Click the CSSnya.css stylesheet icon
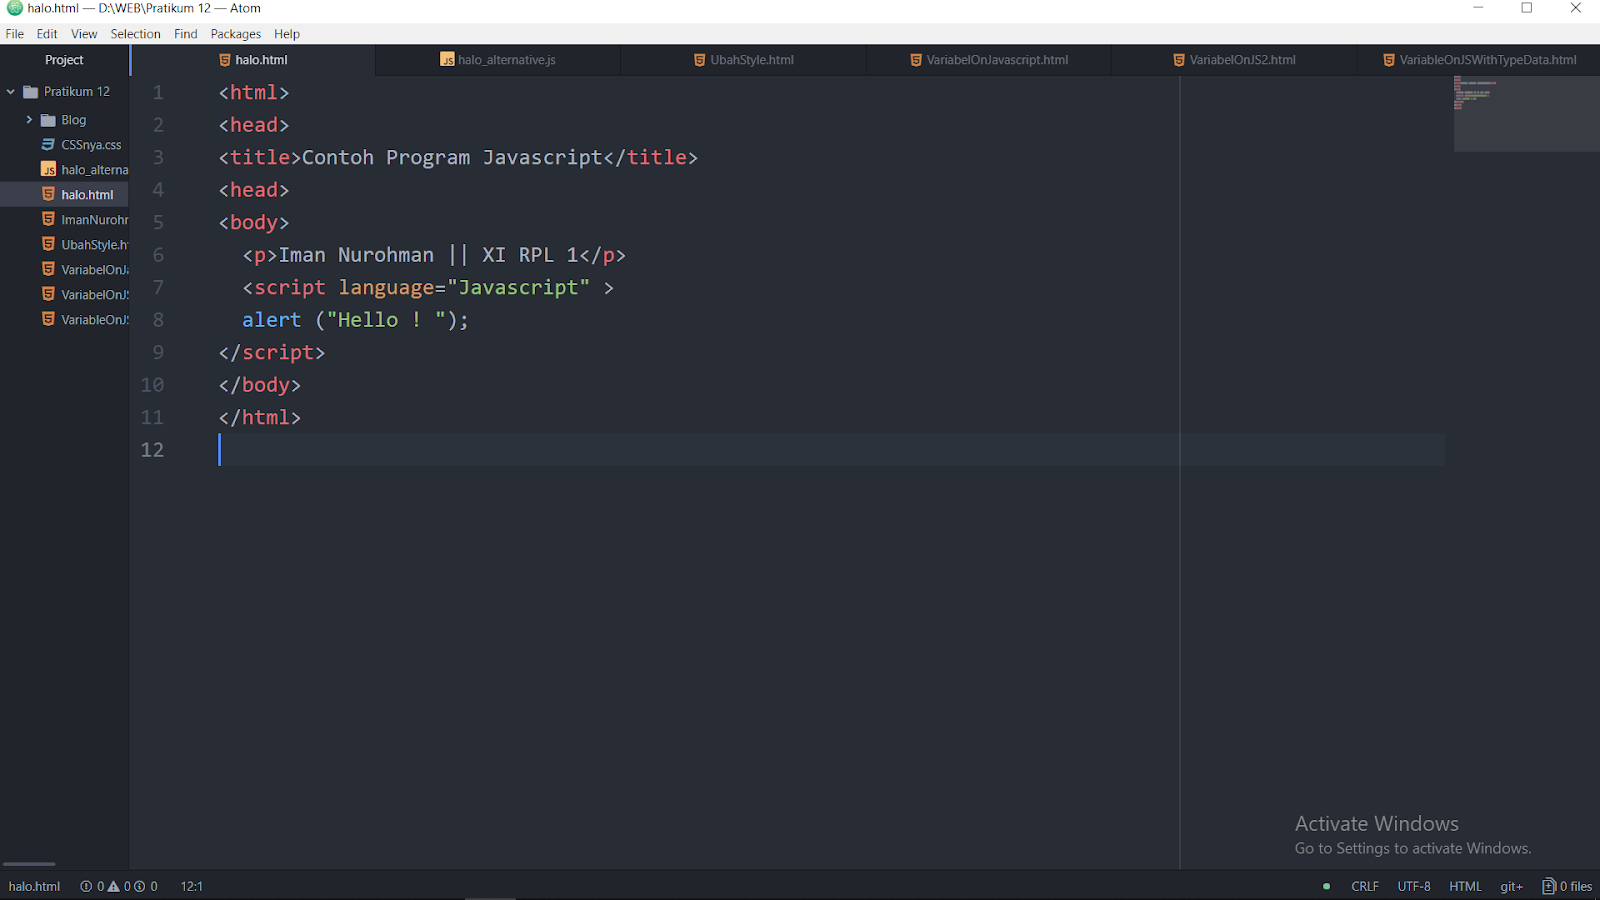 47,144
